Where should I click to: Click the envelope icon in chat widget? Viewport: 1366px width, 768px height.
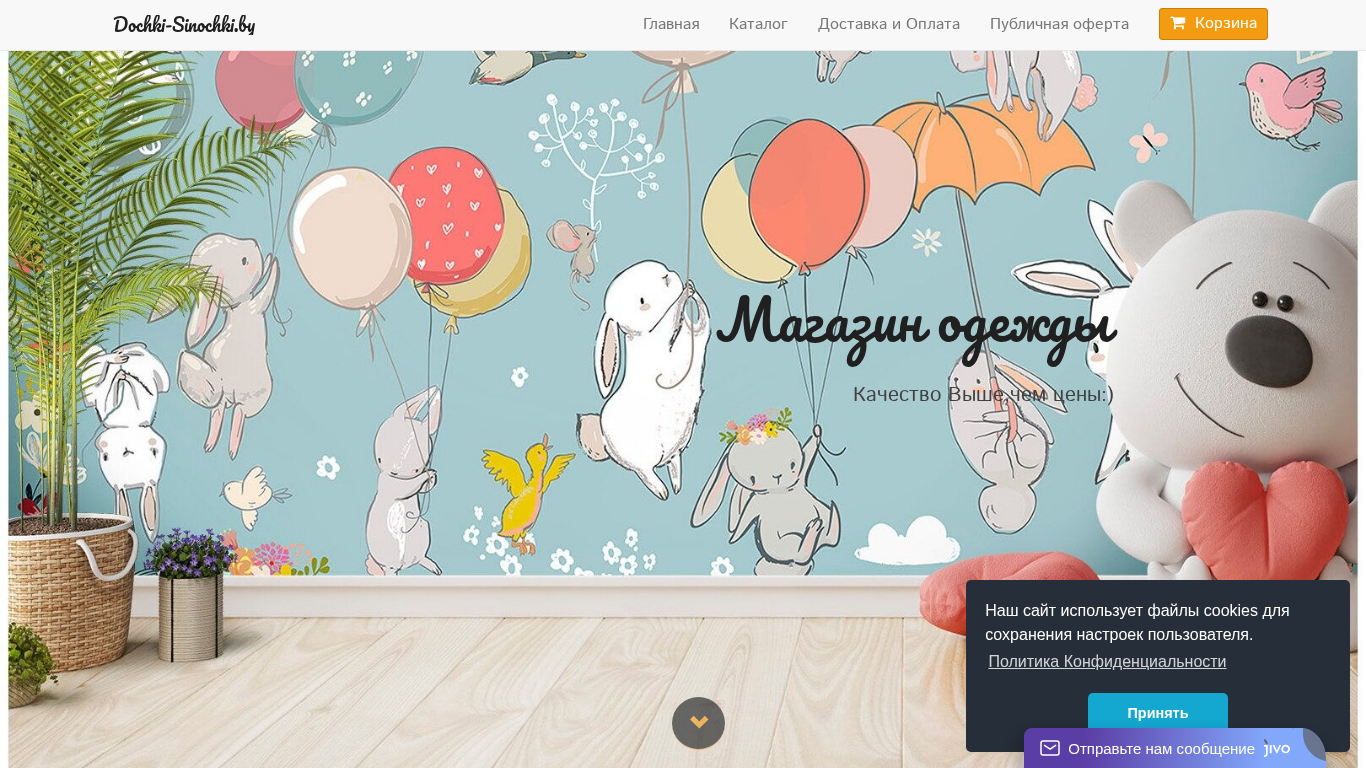coord(1049,748)
